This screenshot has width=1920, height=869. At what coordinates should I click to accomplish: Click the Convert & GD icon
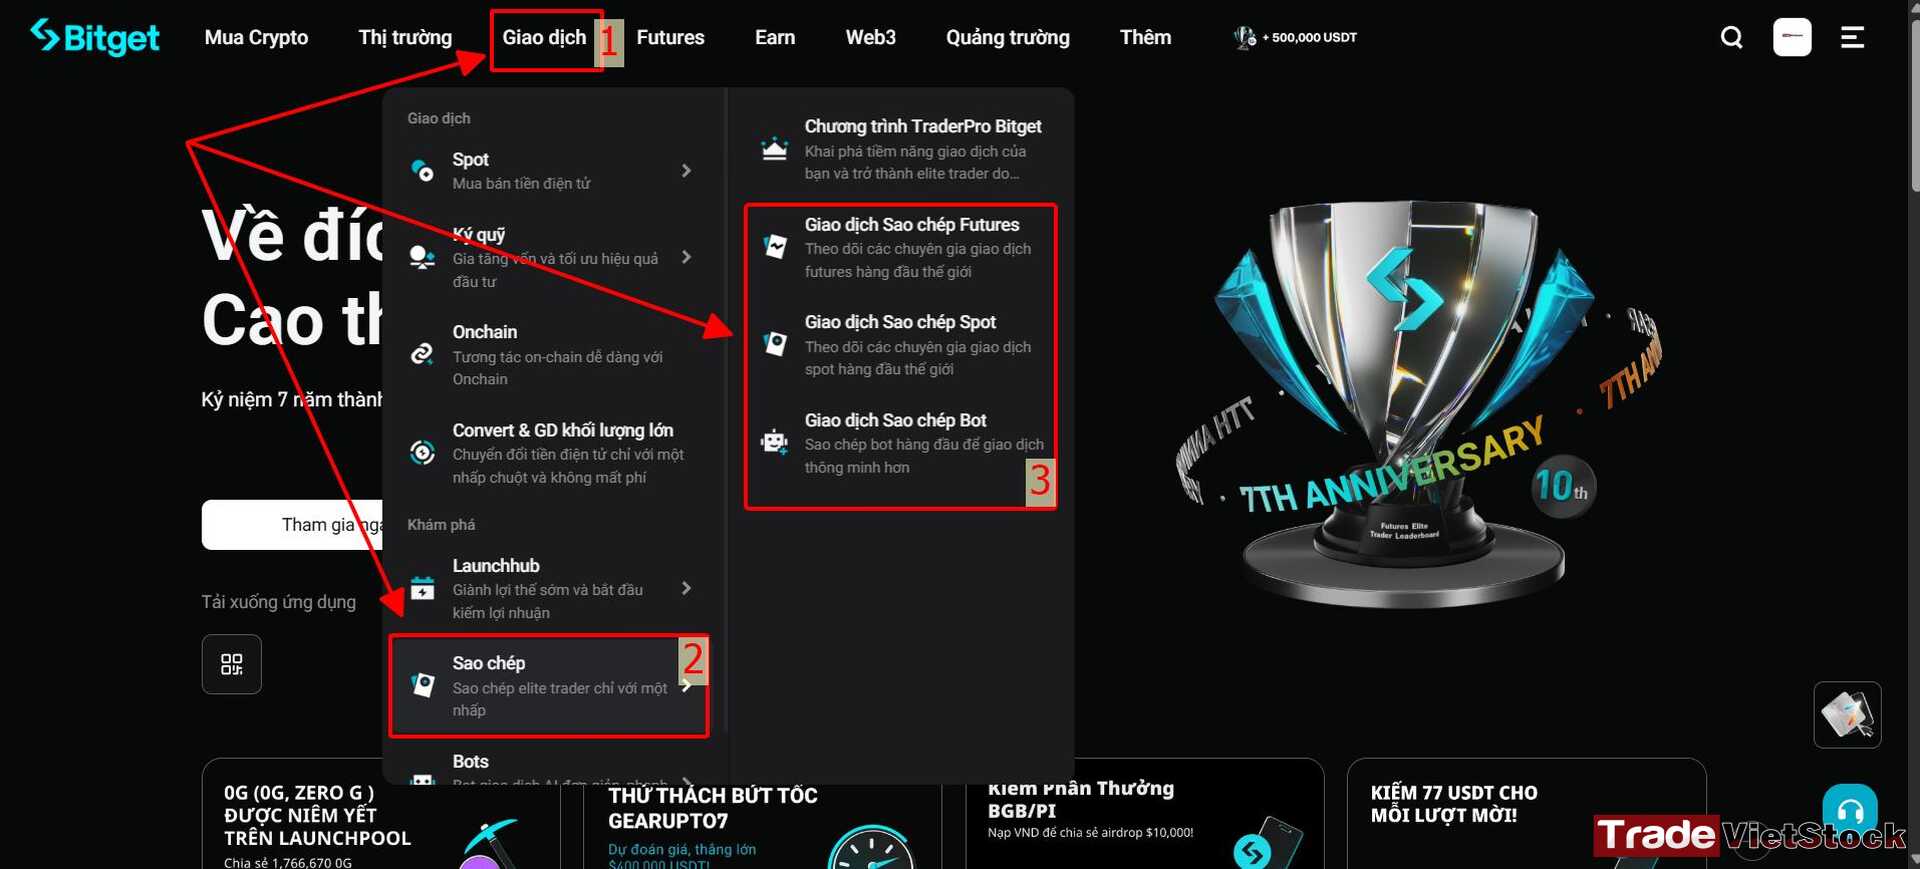[x=422, y=452]
